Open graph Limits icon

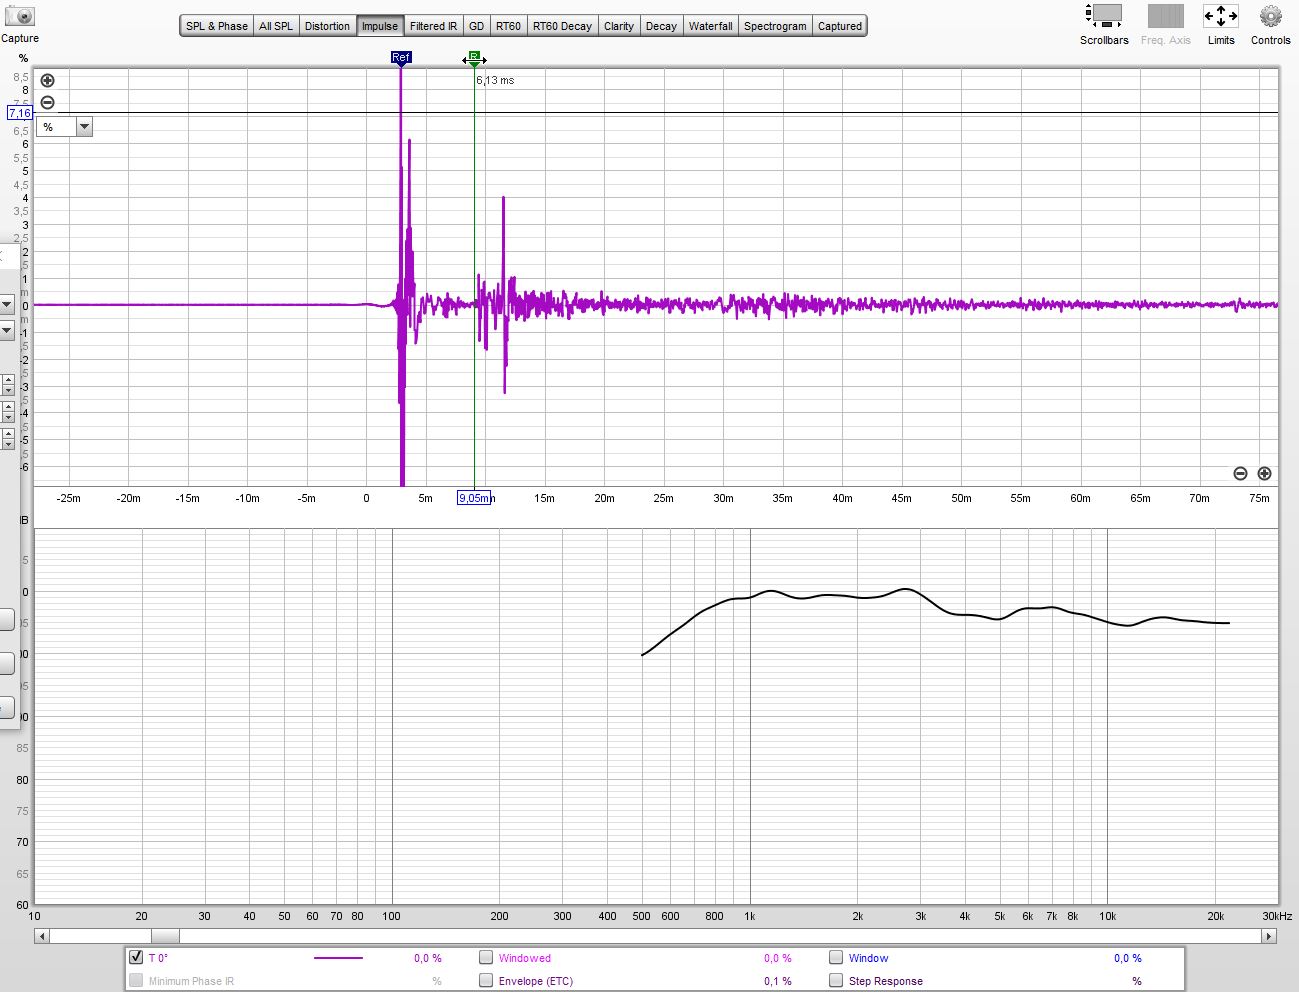tap(1220, 17)
